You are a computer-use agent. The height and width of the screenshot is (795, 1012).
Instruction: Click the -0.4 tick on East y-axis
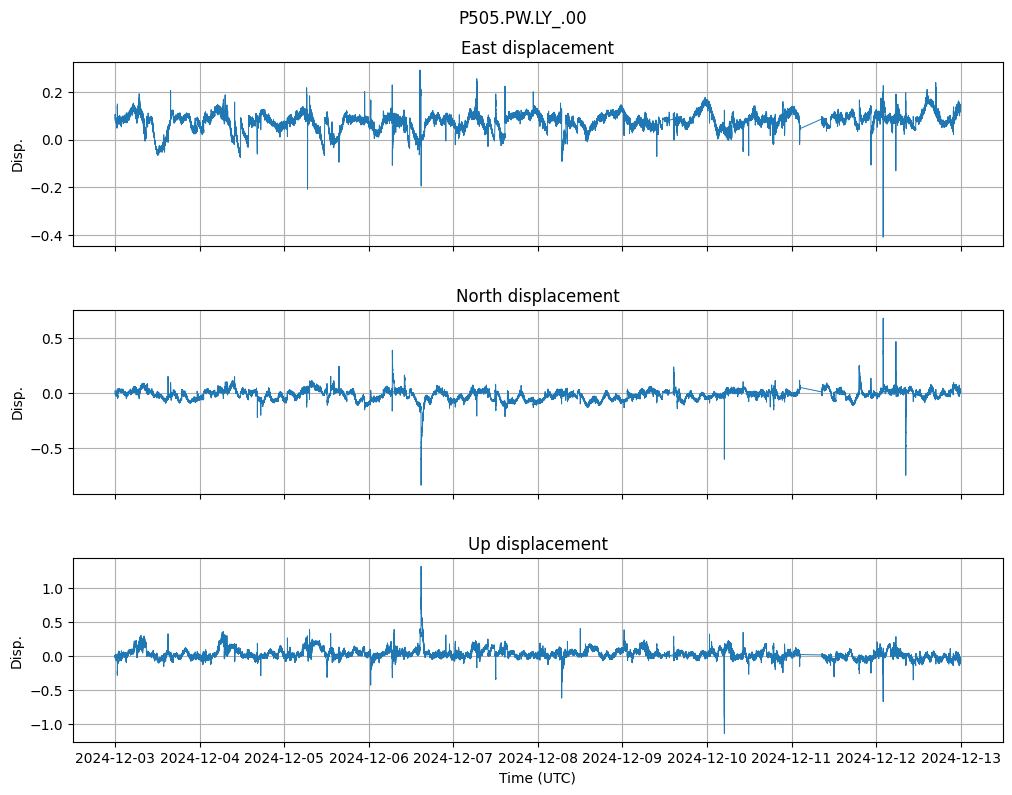tap(47, 236)
